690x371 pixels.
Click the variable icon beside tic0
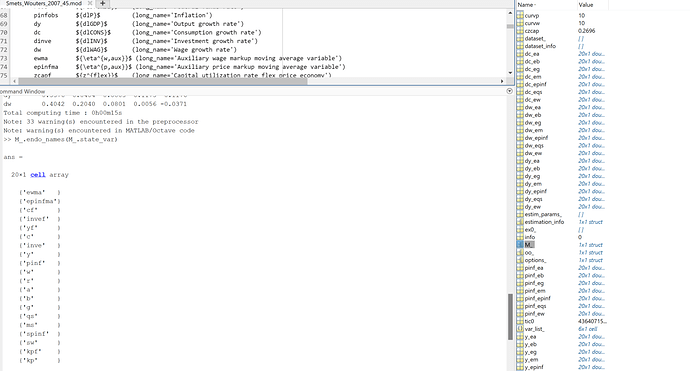tap(520, 321)
